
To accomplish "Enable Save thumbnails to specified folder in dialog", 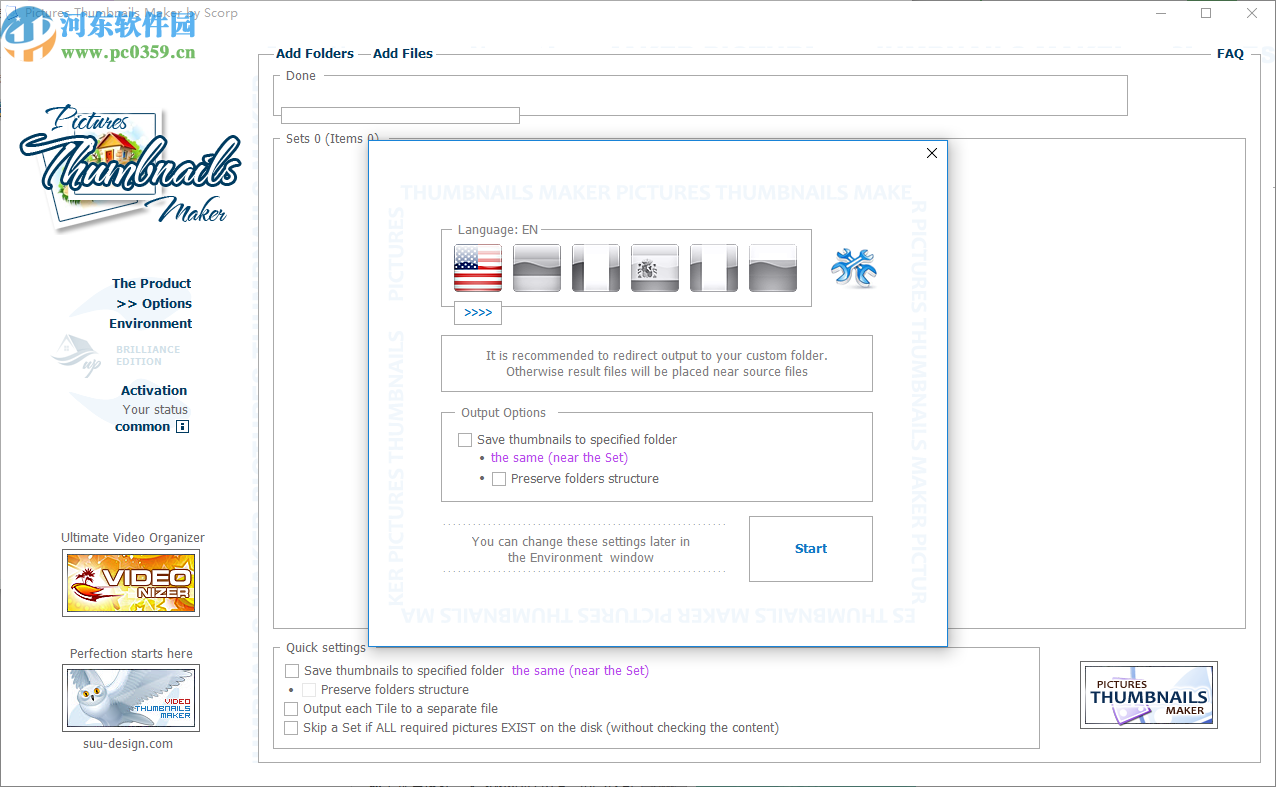I will tap(465, 440).
